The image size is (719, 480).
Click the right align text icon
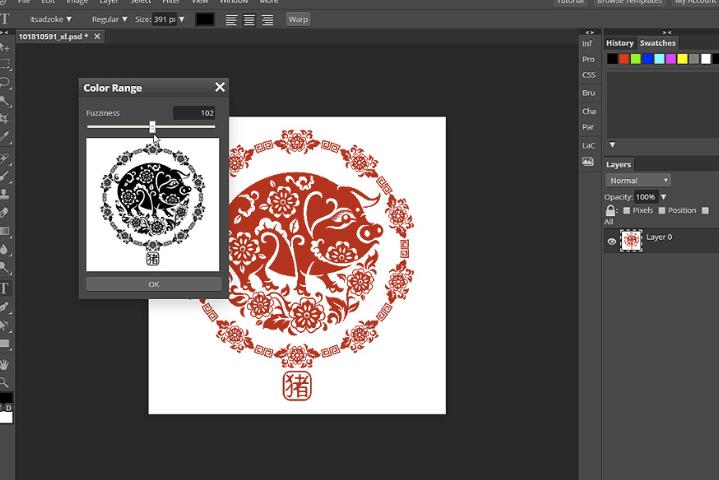click(267, 19)
